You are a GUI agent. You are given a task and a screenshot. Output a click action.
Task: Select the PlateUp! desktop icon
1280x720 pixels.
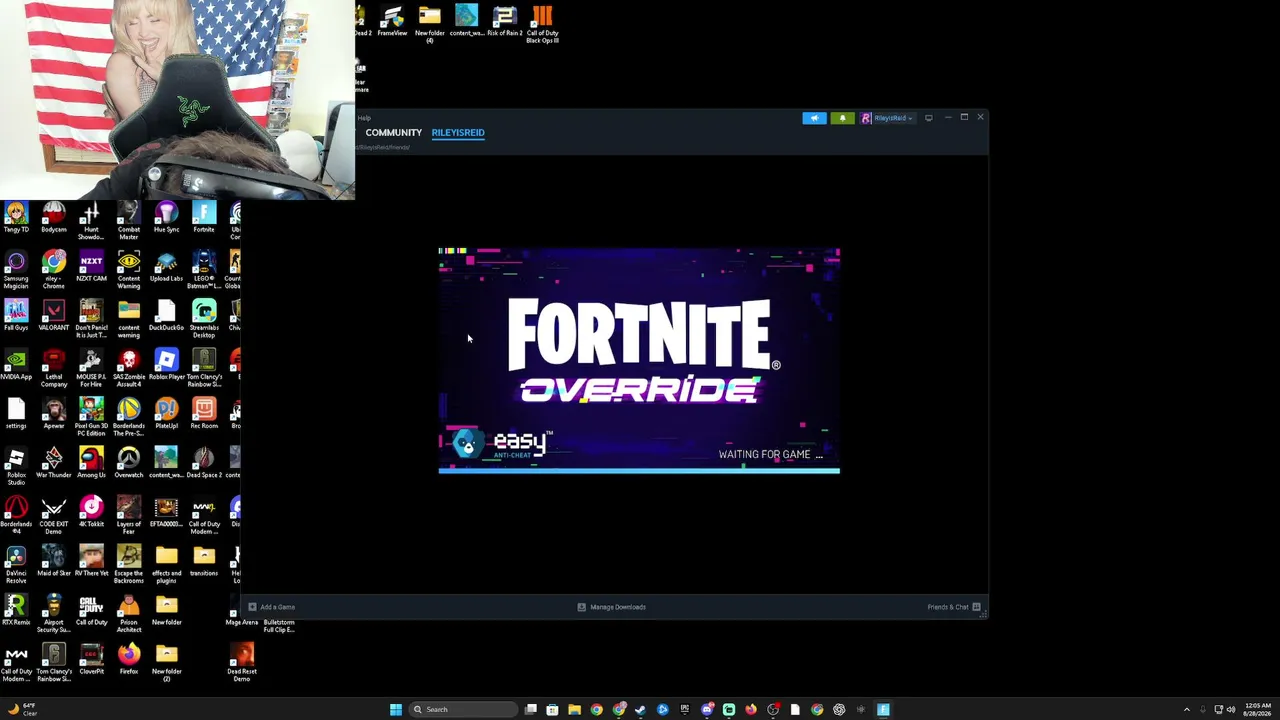pyautogui.click(x=166, y=413)
